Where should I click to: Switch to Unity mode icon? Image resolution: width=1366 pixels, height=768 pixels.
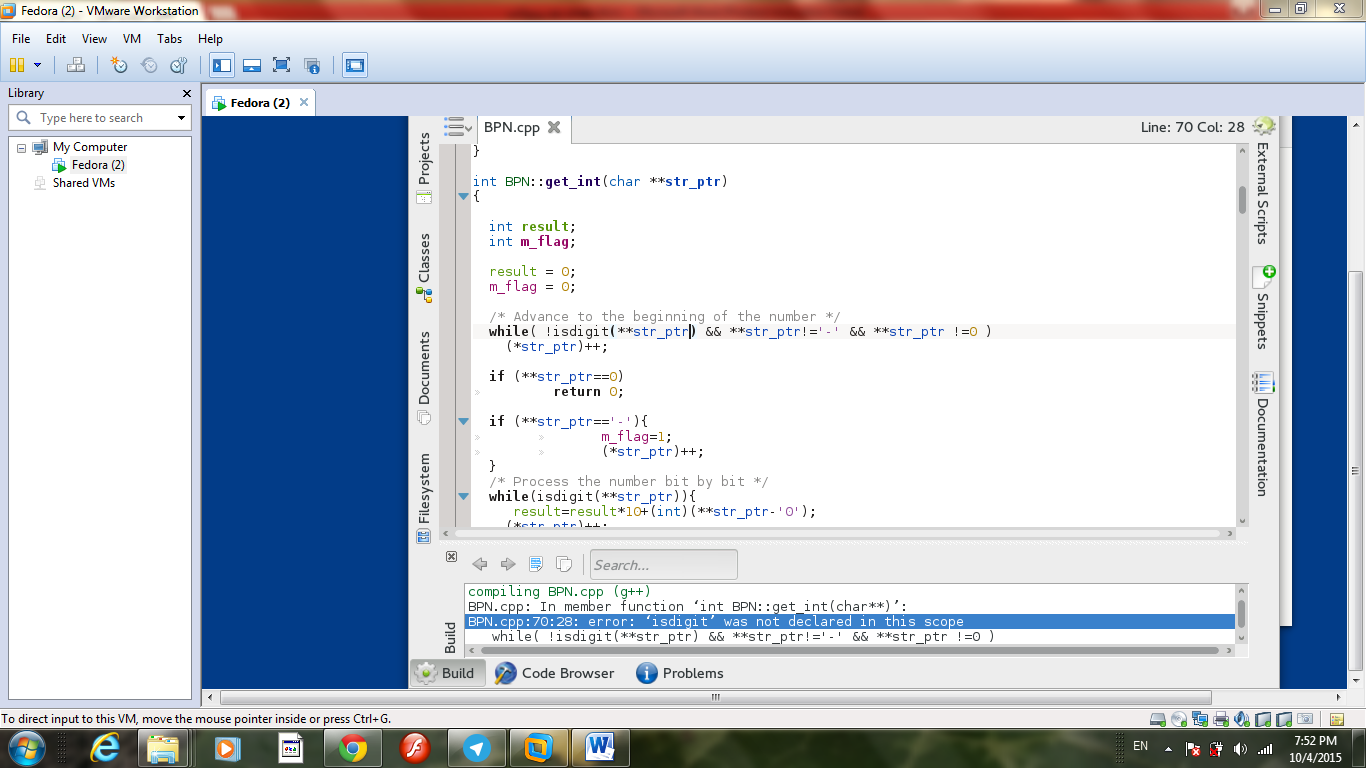pos(312,66)
